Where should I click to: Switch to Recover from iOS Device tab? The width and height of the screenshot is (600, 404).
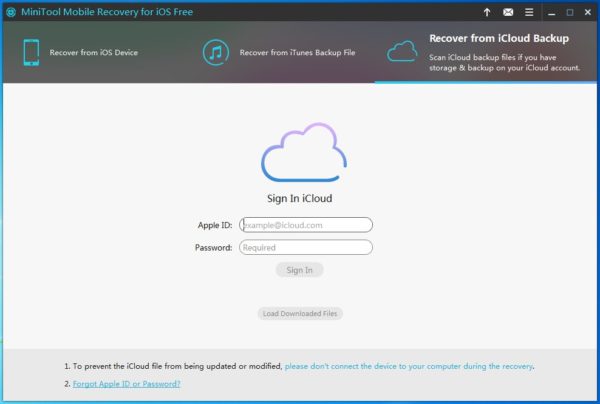(x=94, y=52)
